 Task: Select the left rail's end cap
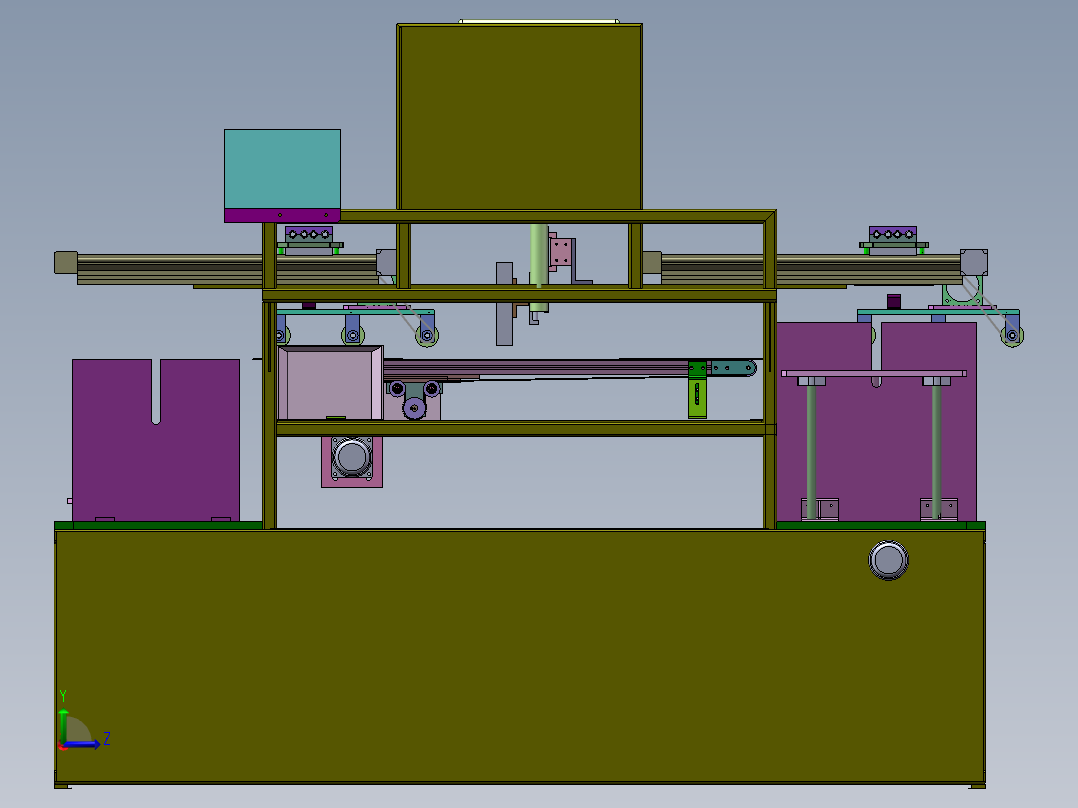click(x=66, y=263)
